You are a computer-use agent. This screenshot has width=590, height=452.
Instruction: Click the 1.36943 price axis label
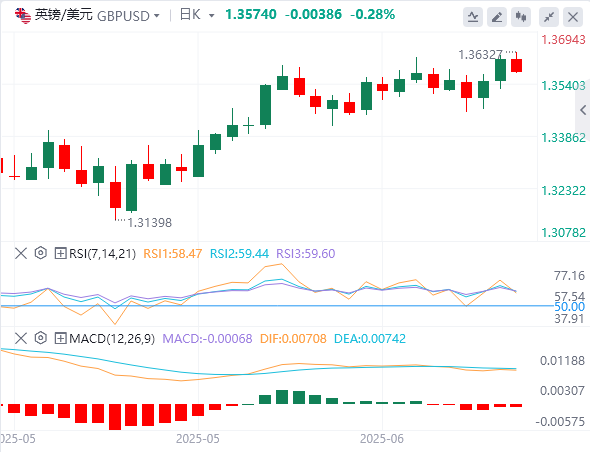pyautogui.click(x=563, y=40)
